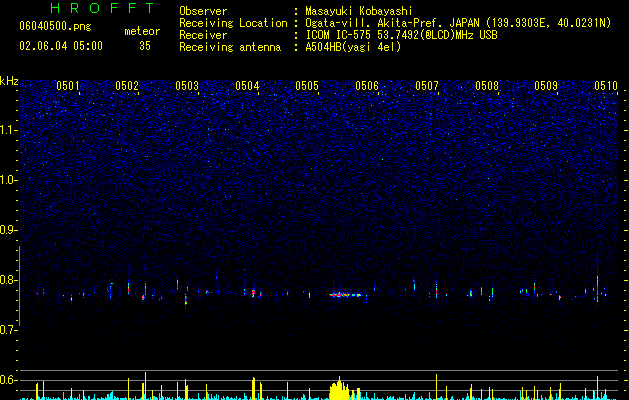Click the 0.7 kHz axis label
Viewport: 629px width, 400px height.
tap(9, 330)
